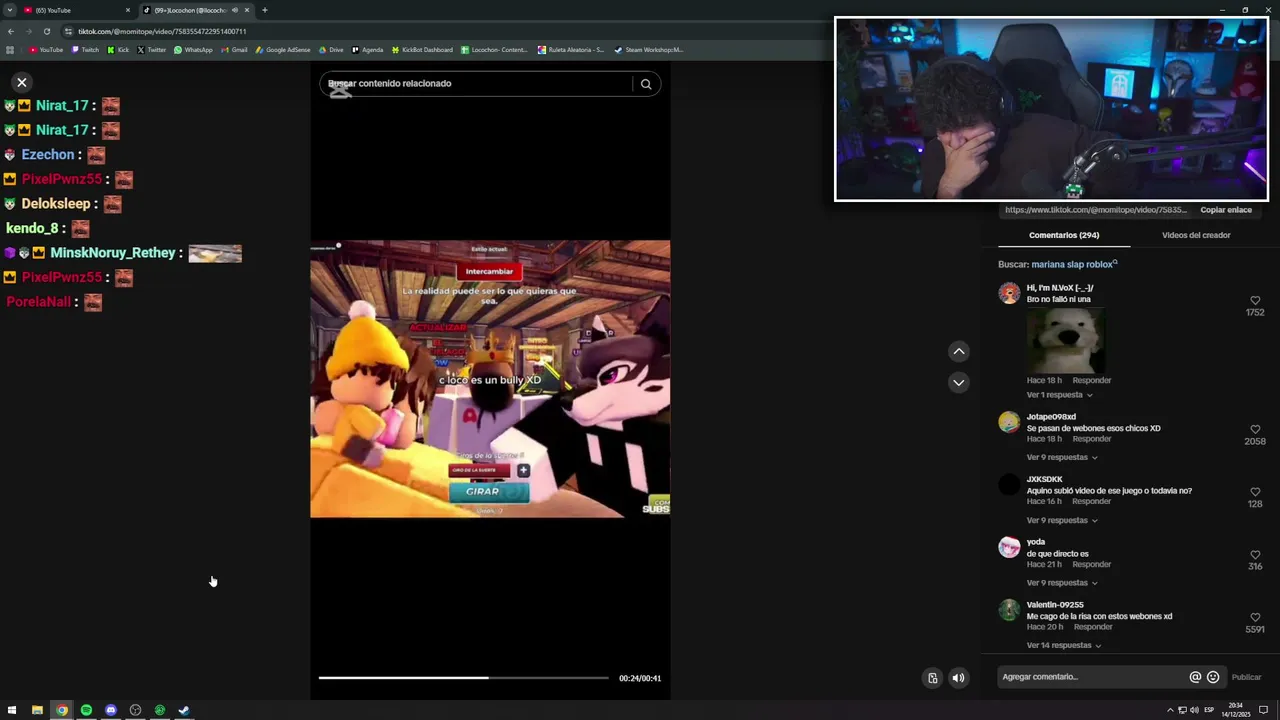Image resolution: width=1280 pixels, height=720 pixels.
Task: Click the search magnifier icon
Action: point(646,84)
